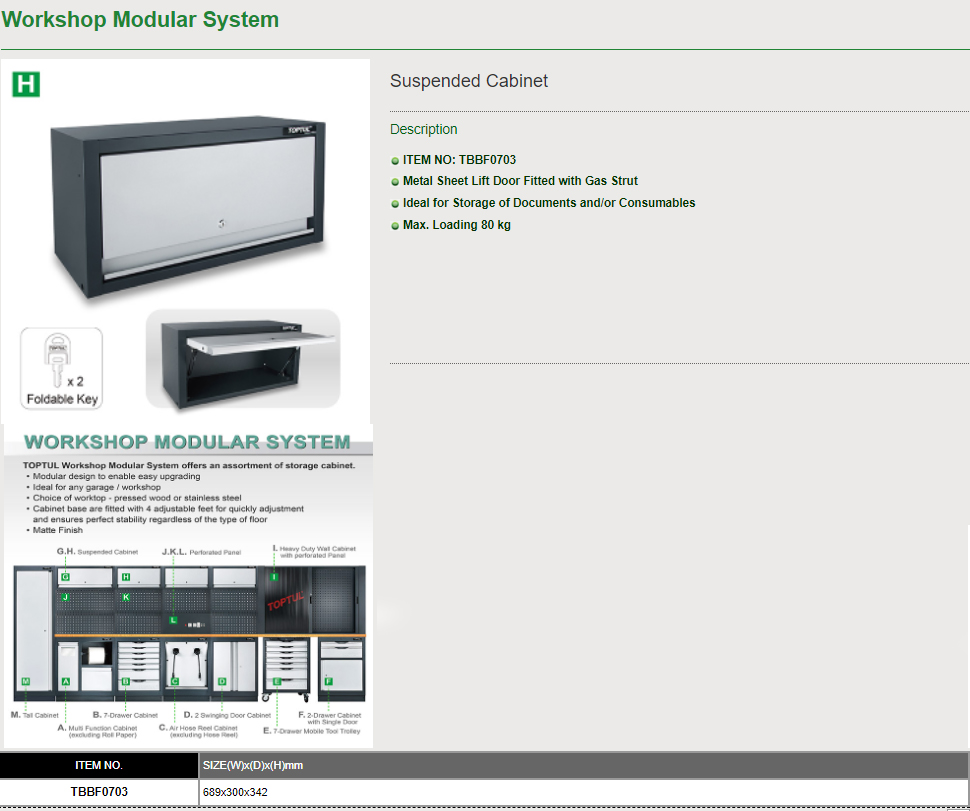Click the SIZE(W)x(D)x(H)mm column header
The width and height of the screenshot is (970, 811).
pos(253,765)
